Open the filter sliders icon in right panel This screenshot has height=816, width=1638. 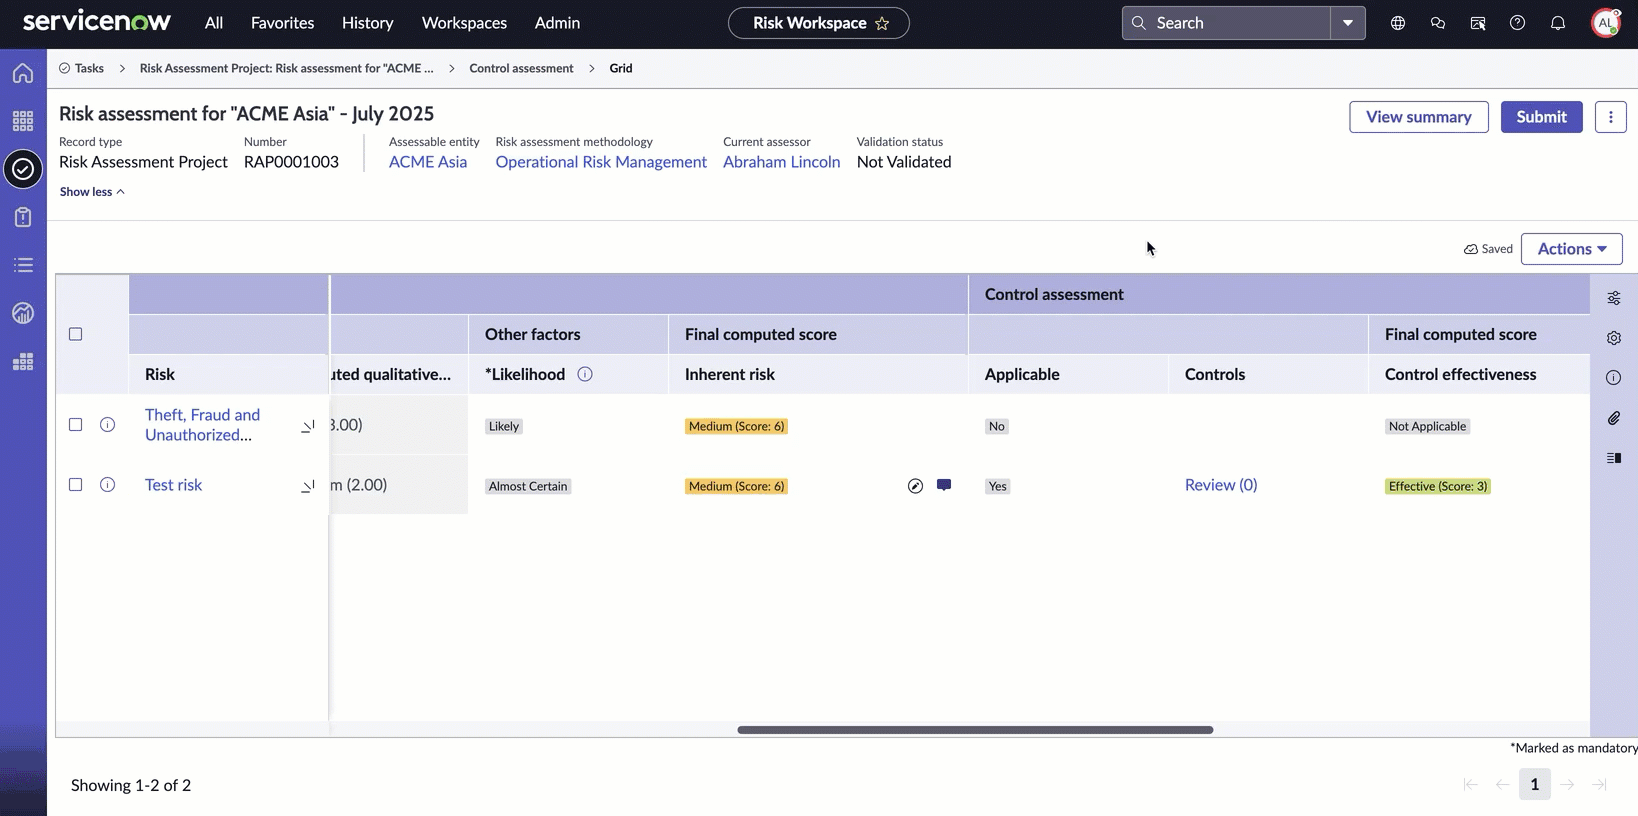click(x=1614, y=298)
